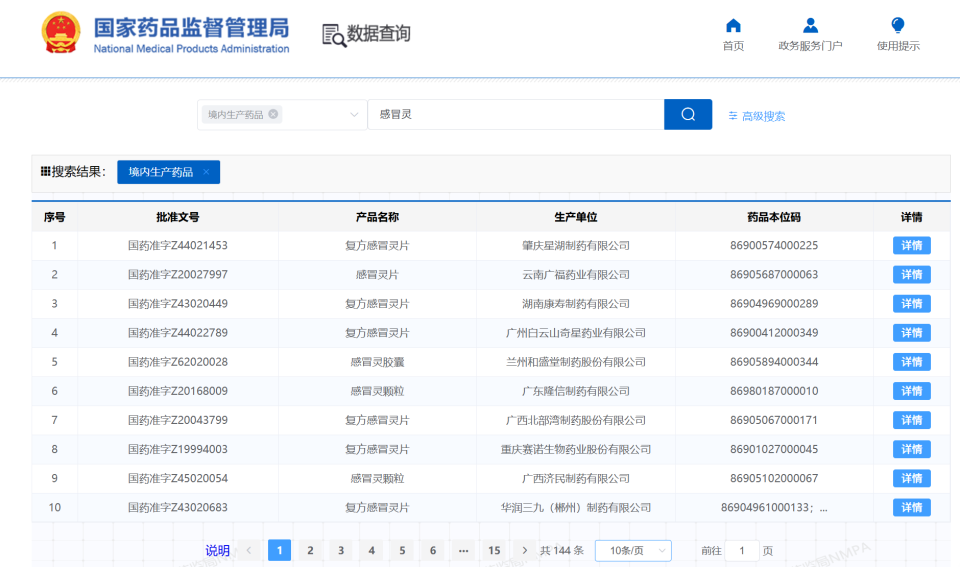This screenshot has height=567, width=960.
Task: Click truncated code 86904961000133
Action: [x=774, y=508]
